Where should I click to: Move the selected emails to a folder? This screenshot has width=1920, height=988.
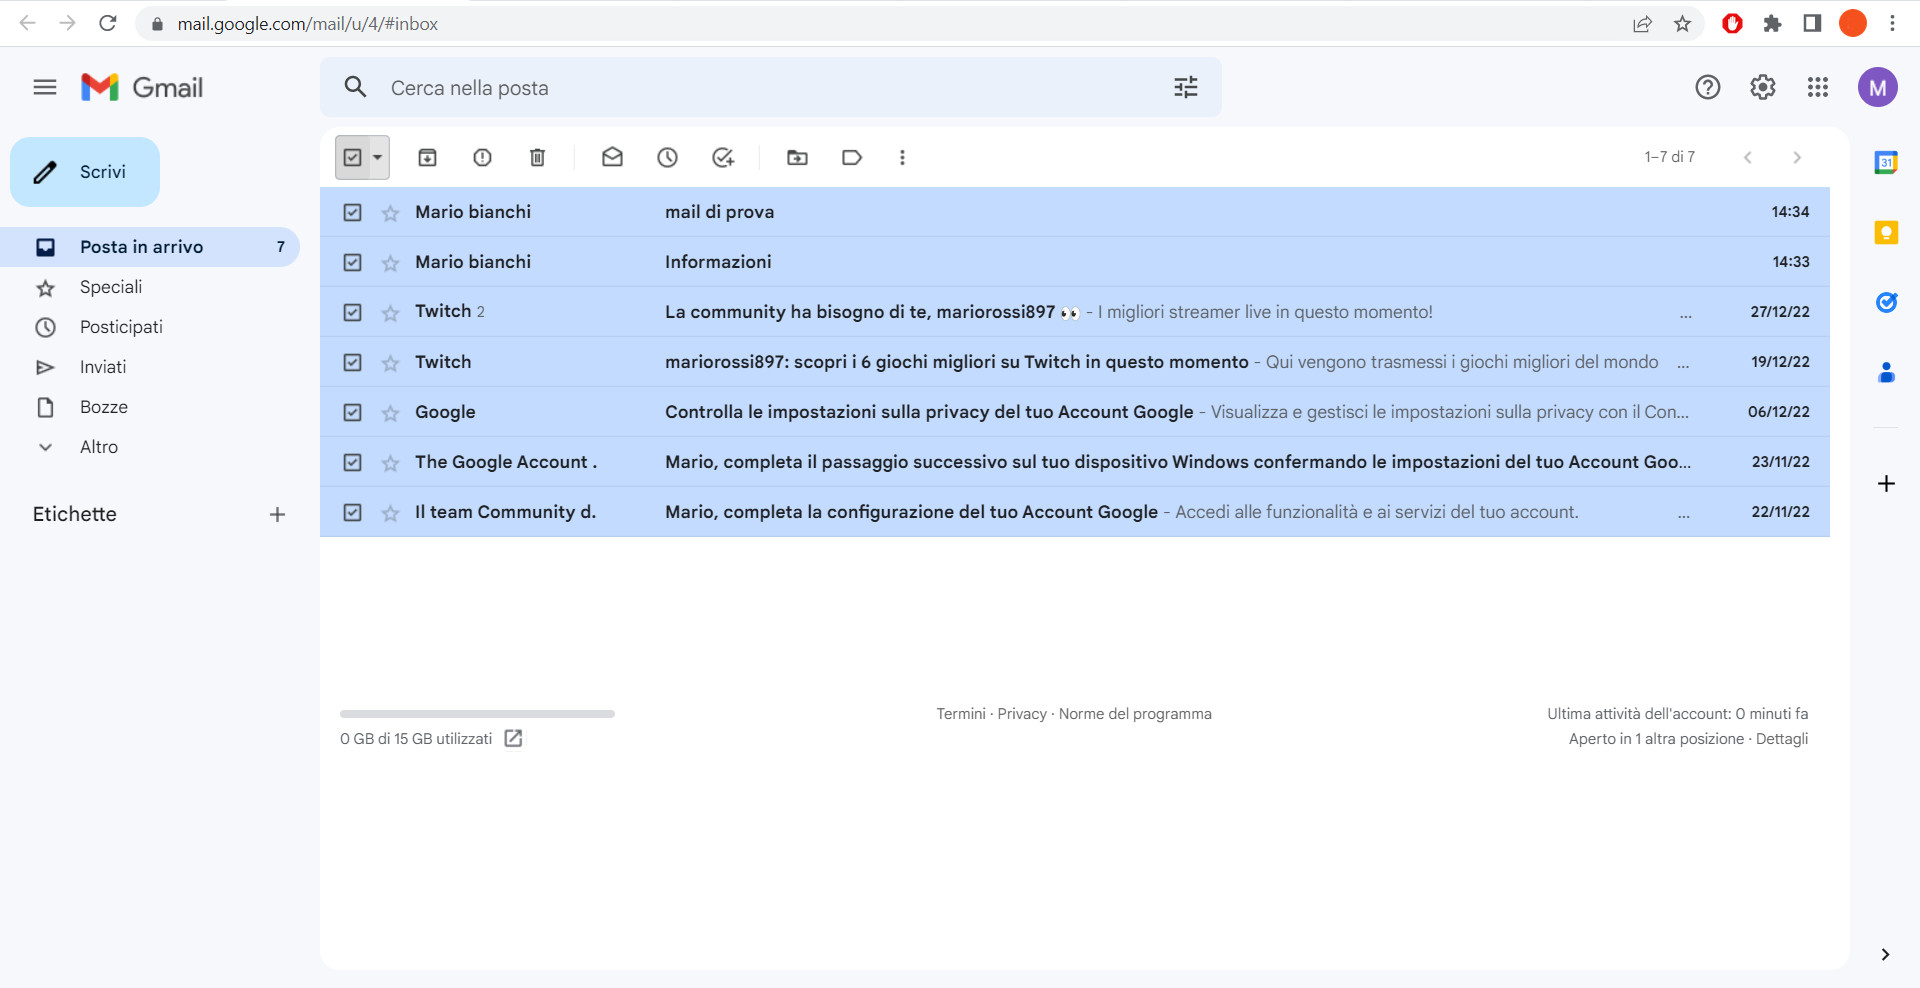(797, 157)
